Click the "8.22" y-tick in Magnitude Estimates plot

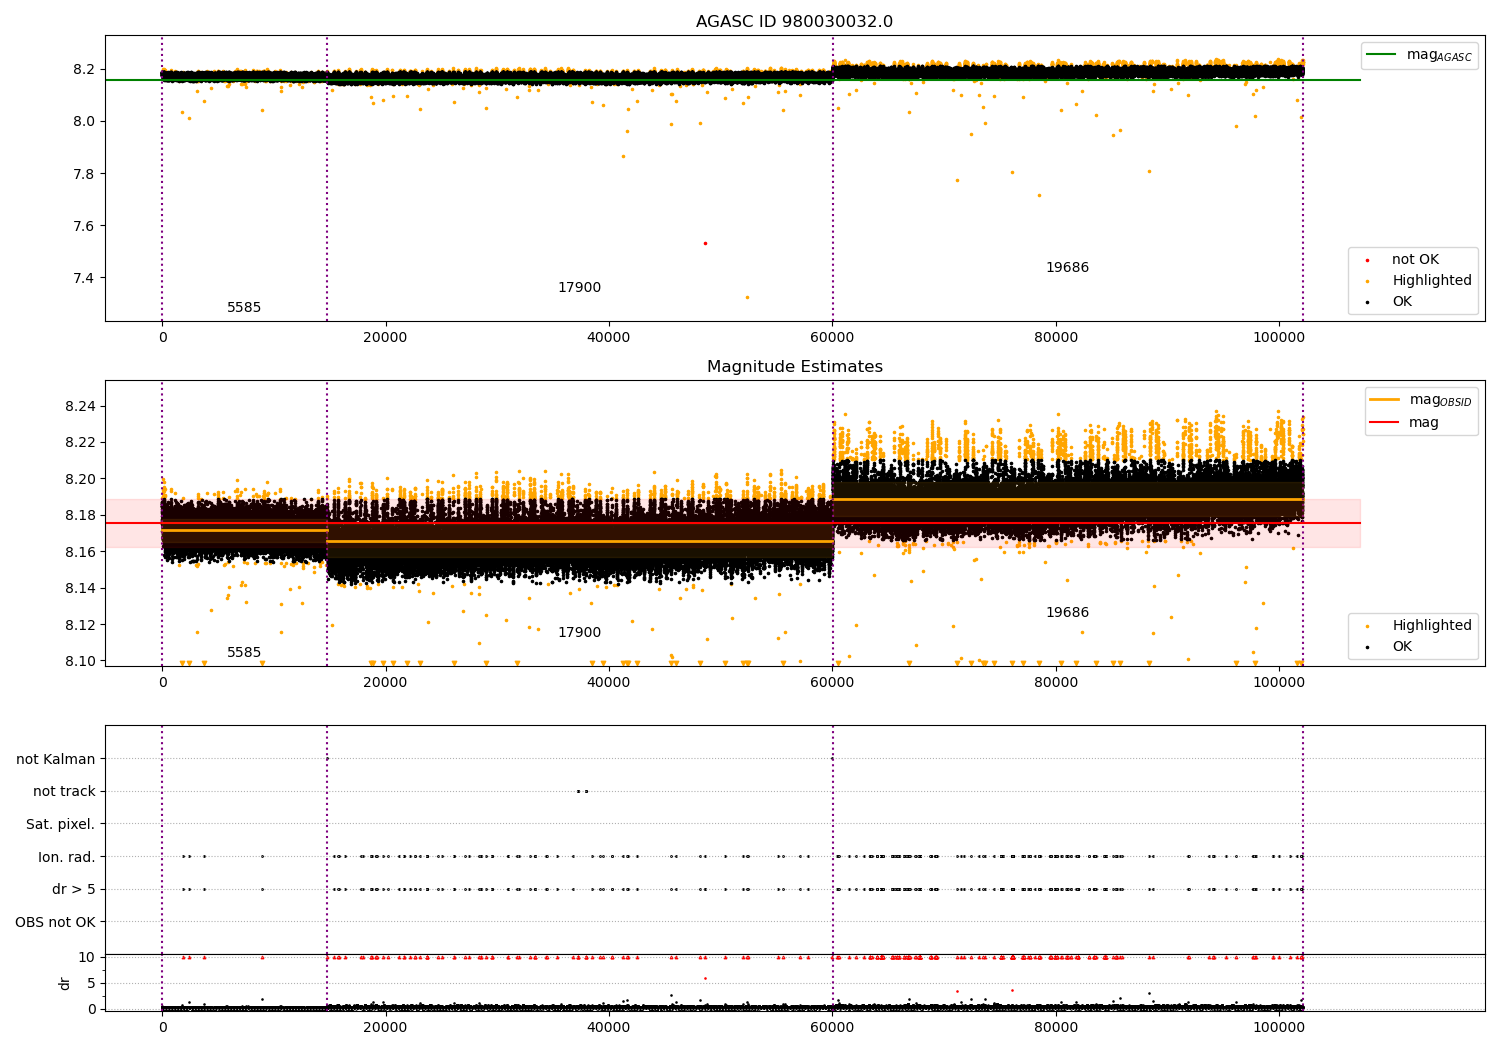click(80, 443)
